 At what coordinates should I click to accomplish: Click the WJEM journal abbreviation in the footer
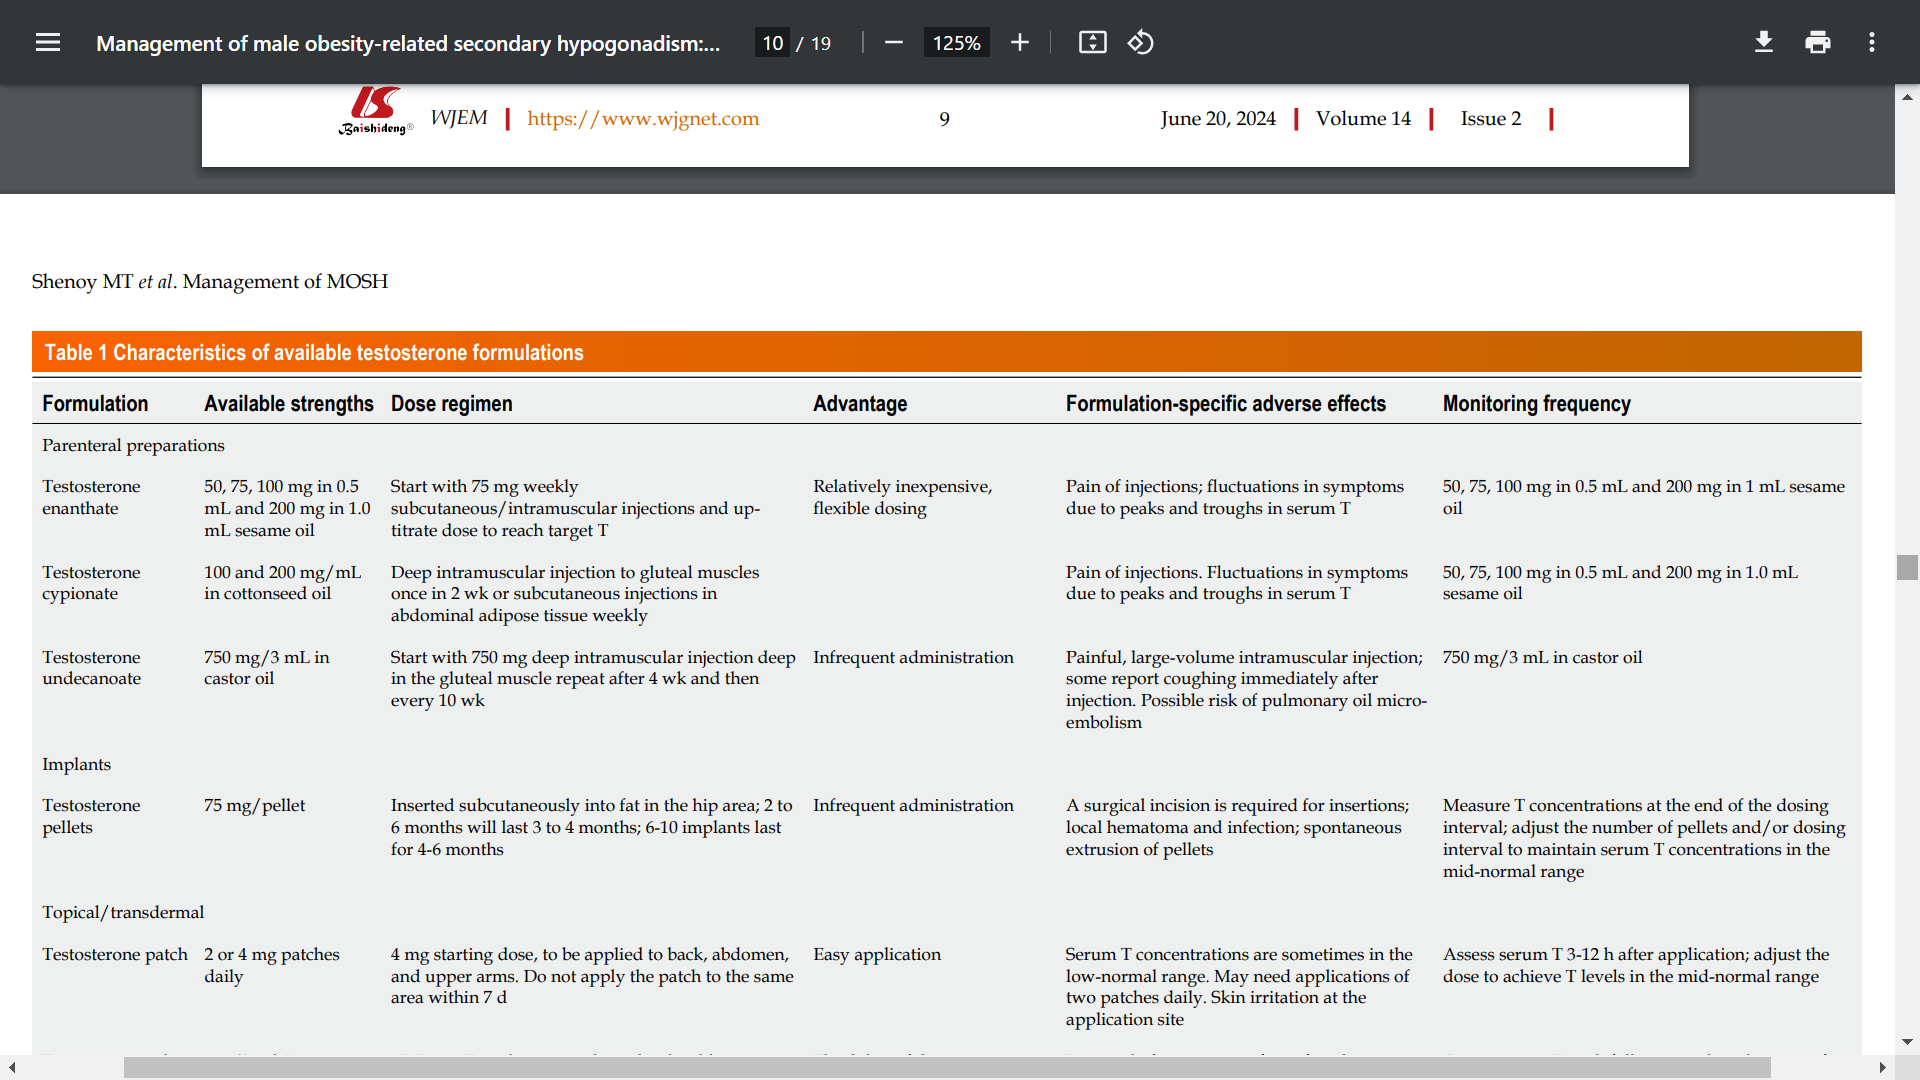pyautogui.click(x=459, y=118)
